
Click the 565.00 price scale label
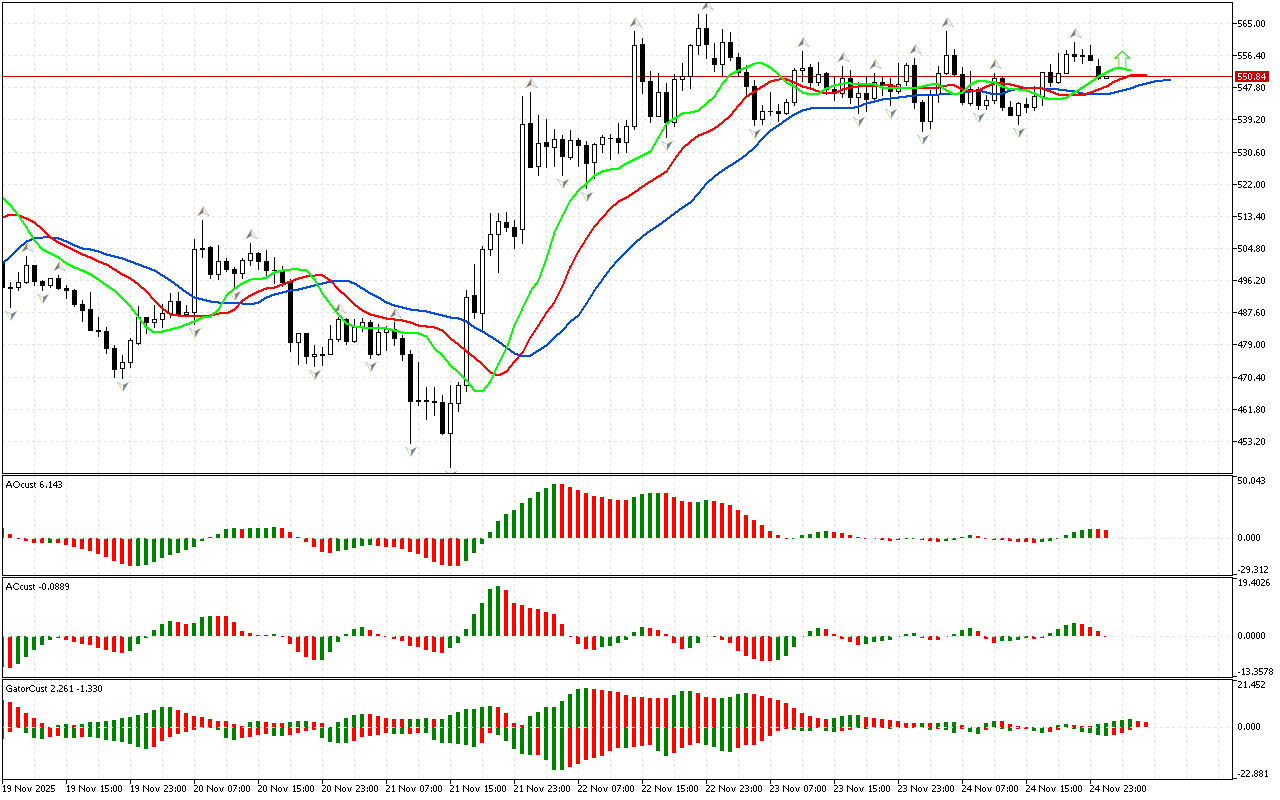click(1250, 23)
